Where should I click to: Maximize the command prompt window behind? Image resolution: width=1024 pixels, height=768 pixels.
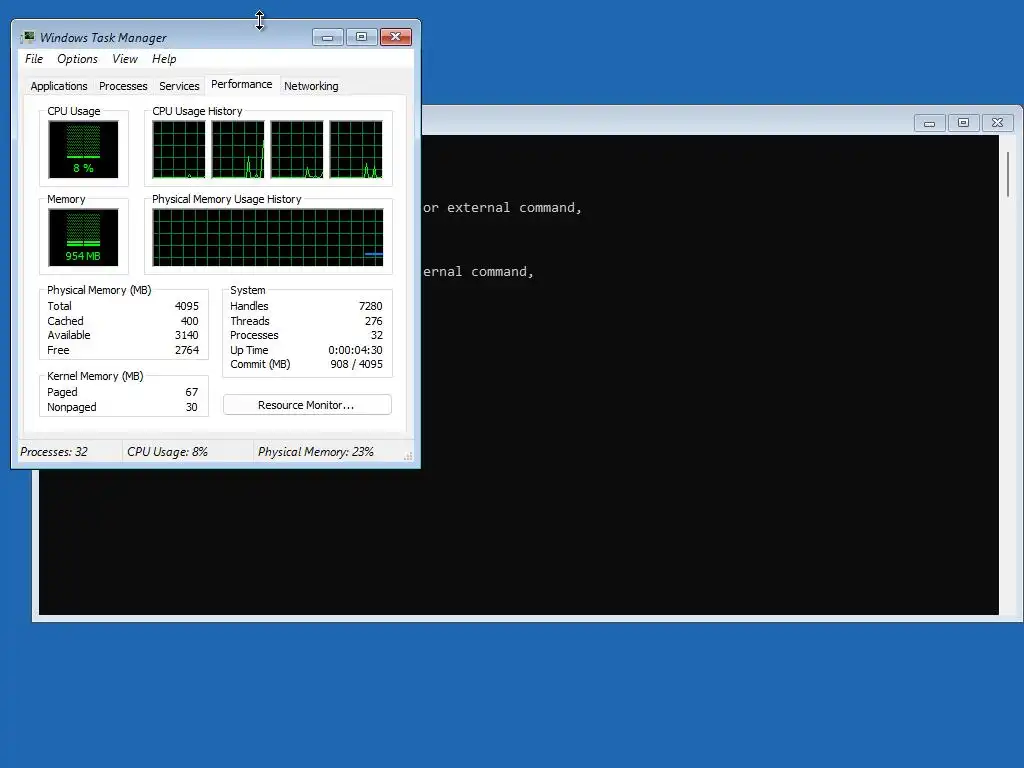(963, 123)
